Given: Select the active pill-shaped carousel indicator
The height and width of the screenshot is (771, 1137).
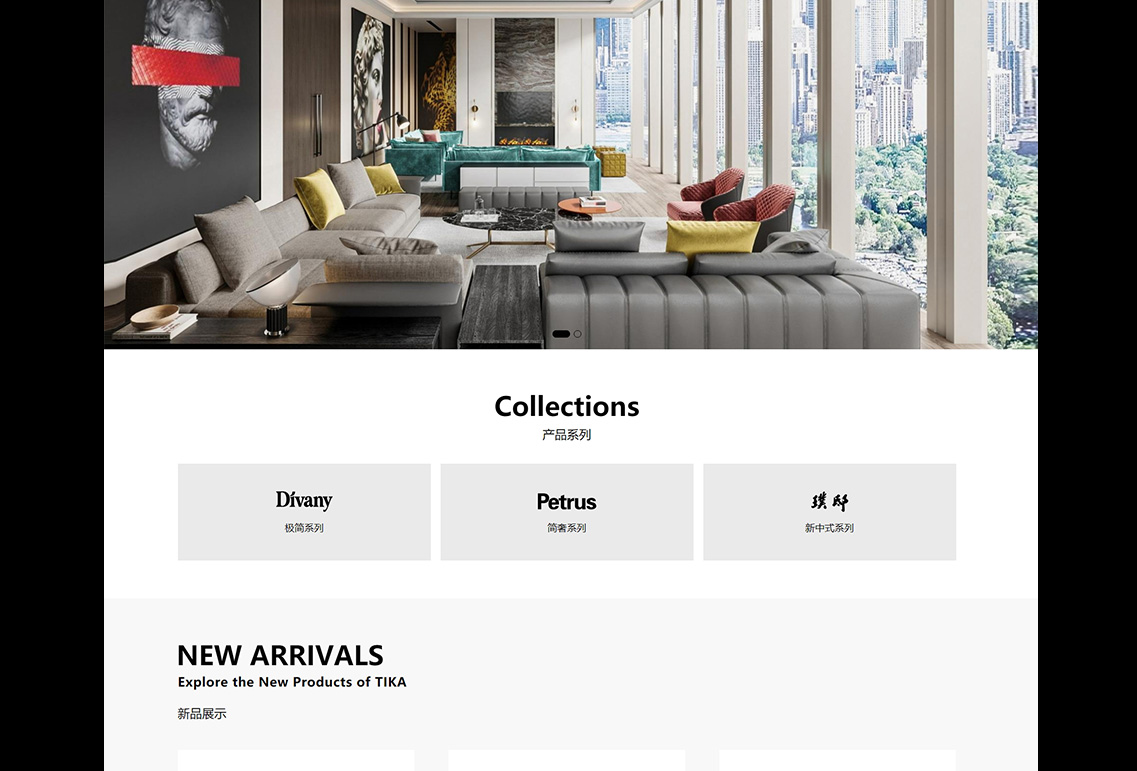Looking at the screenshot, I should [561, 334].
